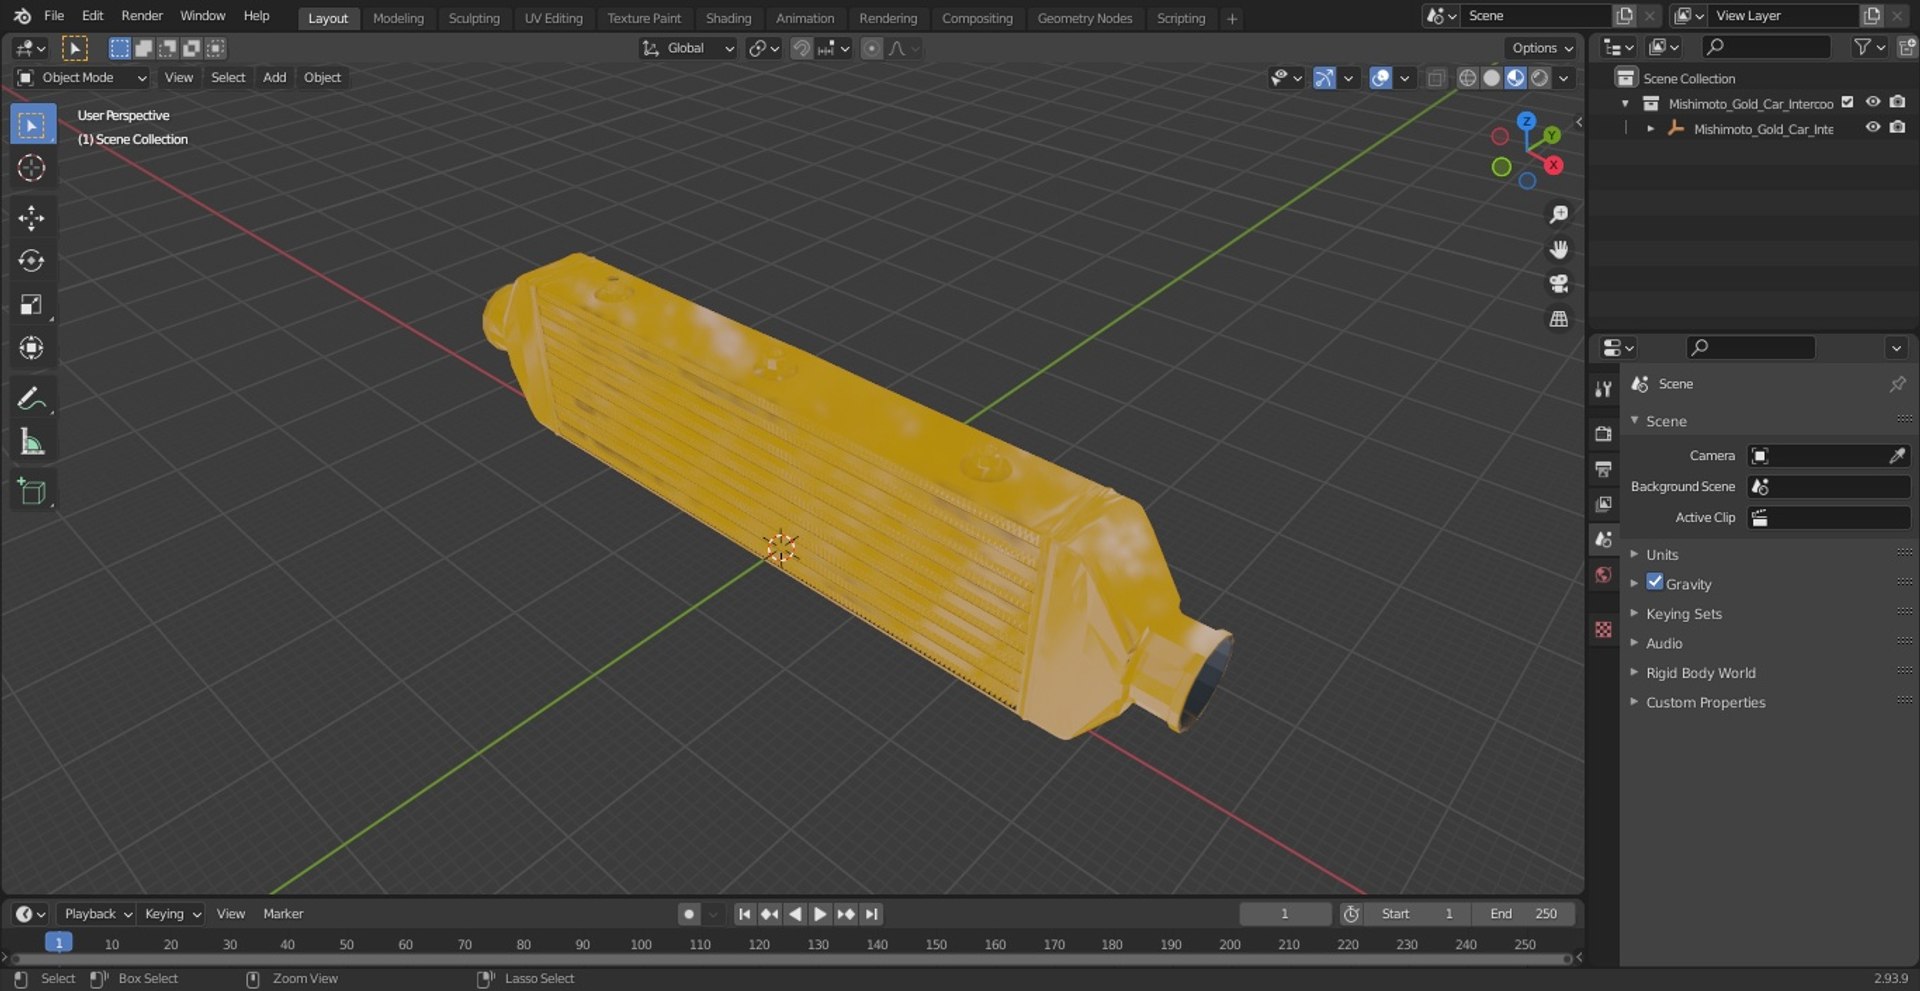
Task: Toggle snapping magnet
Action: [x=801, y=48]
